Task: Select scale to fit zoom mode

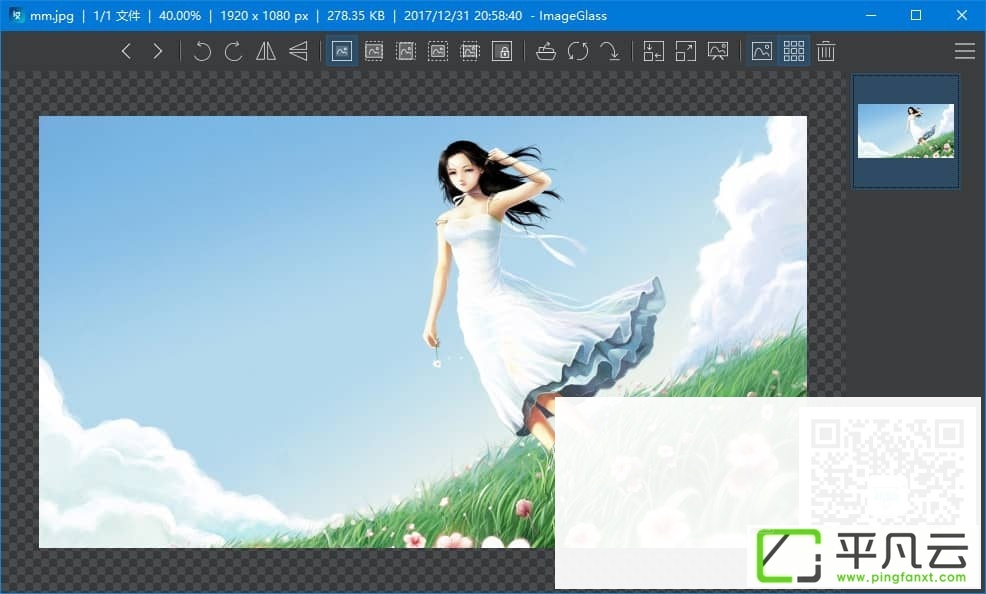Action: coord(438,51)
